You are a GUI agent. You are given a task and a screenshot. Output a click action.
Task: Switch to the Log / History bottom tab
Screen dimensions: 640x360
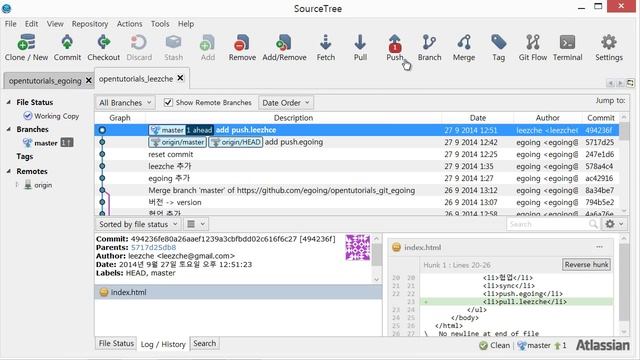pyautogui.click(x=163, y=344)
